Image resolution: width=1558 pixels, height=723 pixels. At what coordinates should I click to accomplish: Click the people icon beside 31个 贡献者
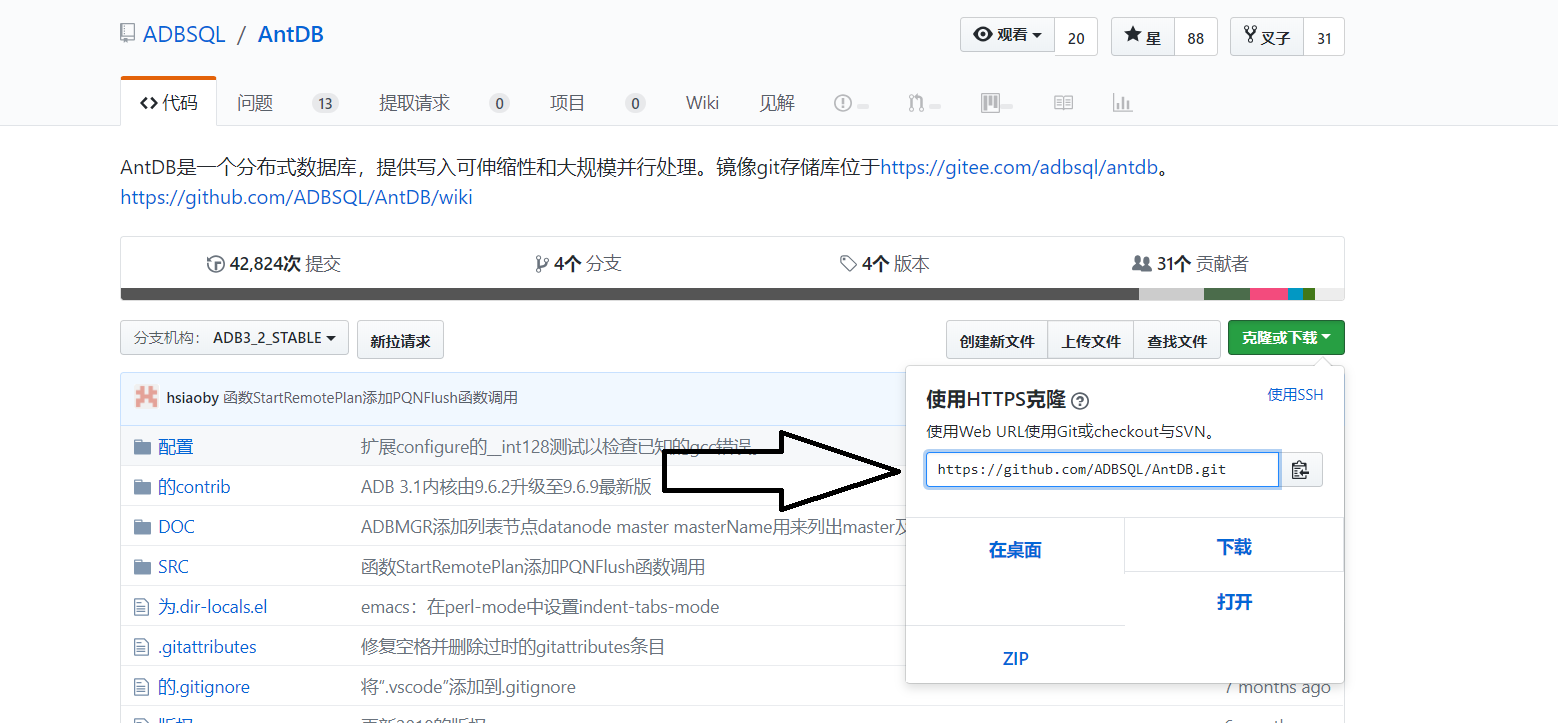tap(1141, 264)
